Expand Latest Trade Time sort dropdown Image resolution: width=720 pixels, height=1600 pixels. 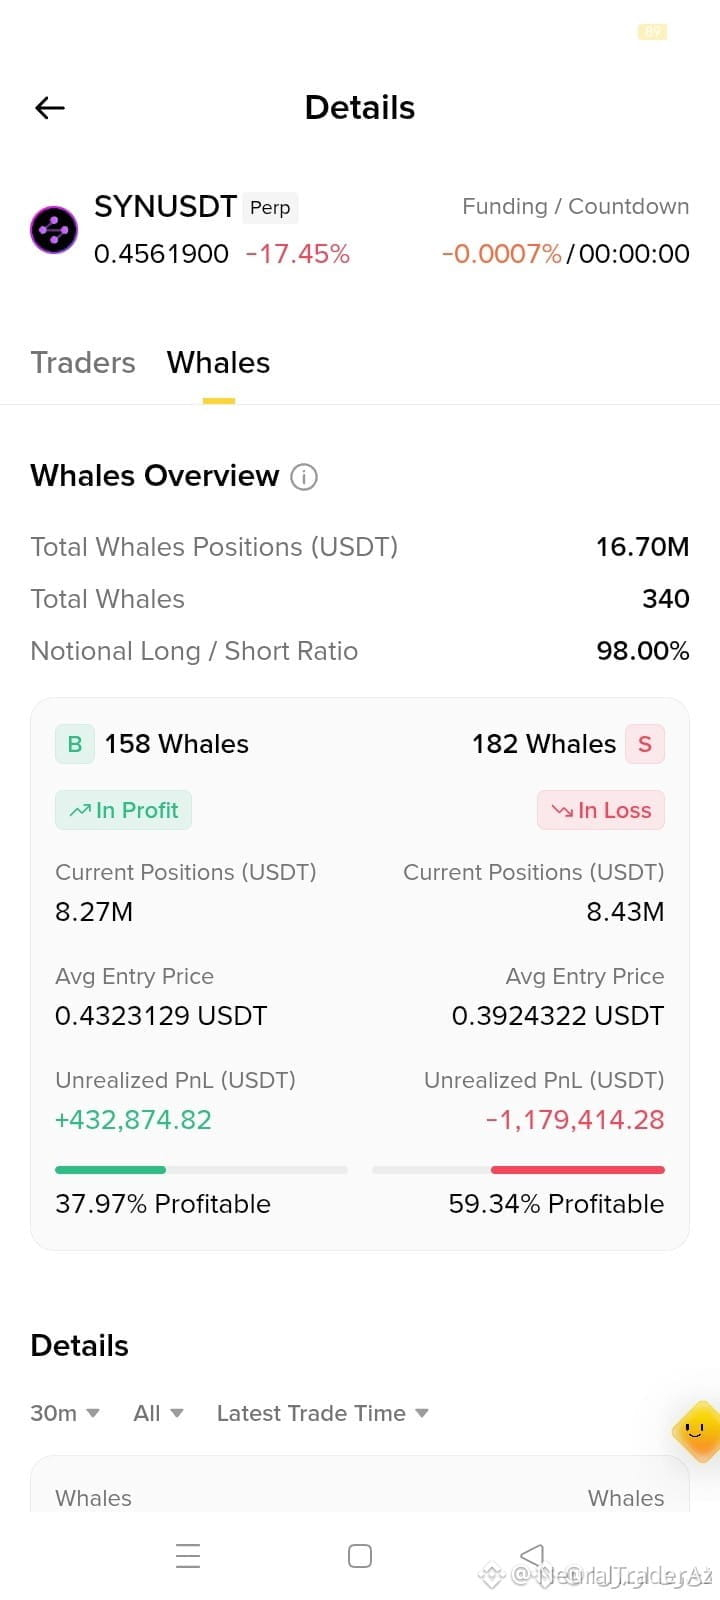click(x=322, y=1413)
